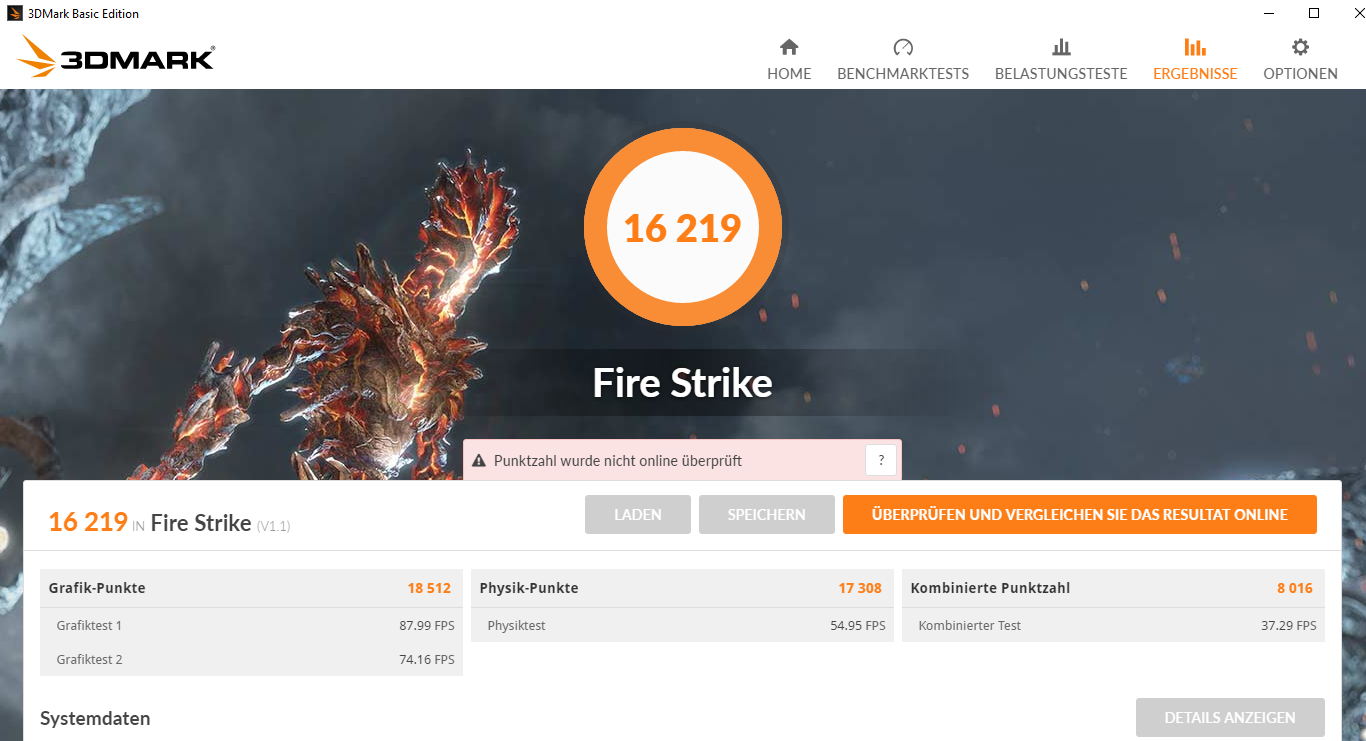Click the Fire Strike title banner
1366x741 pixels.
tap(683, 383)
